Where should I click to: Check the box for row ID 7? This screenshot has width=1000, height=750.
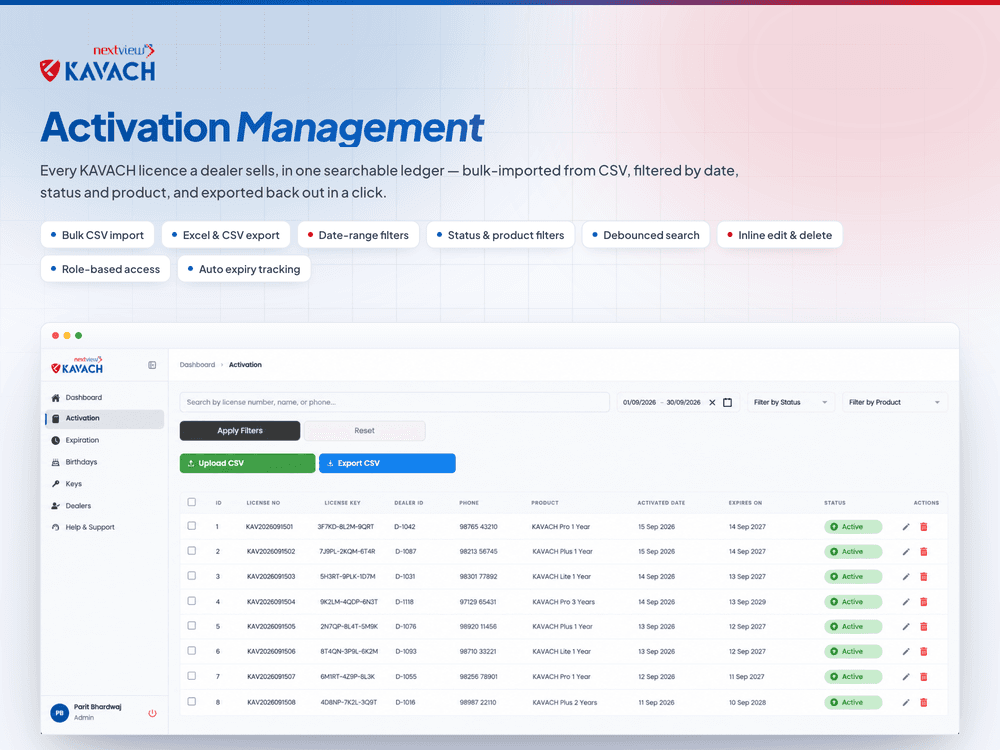click(x=191, y=675)
